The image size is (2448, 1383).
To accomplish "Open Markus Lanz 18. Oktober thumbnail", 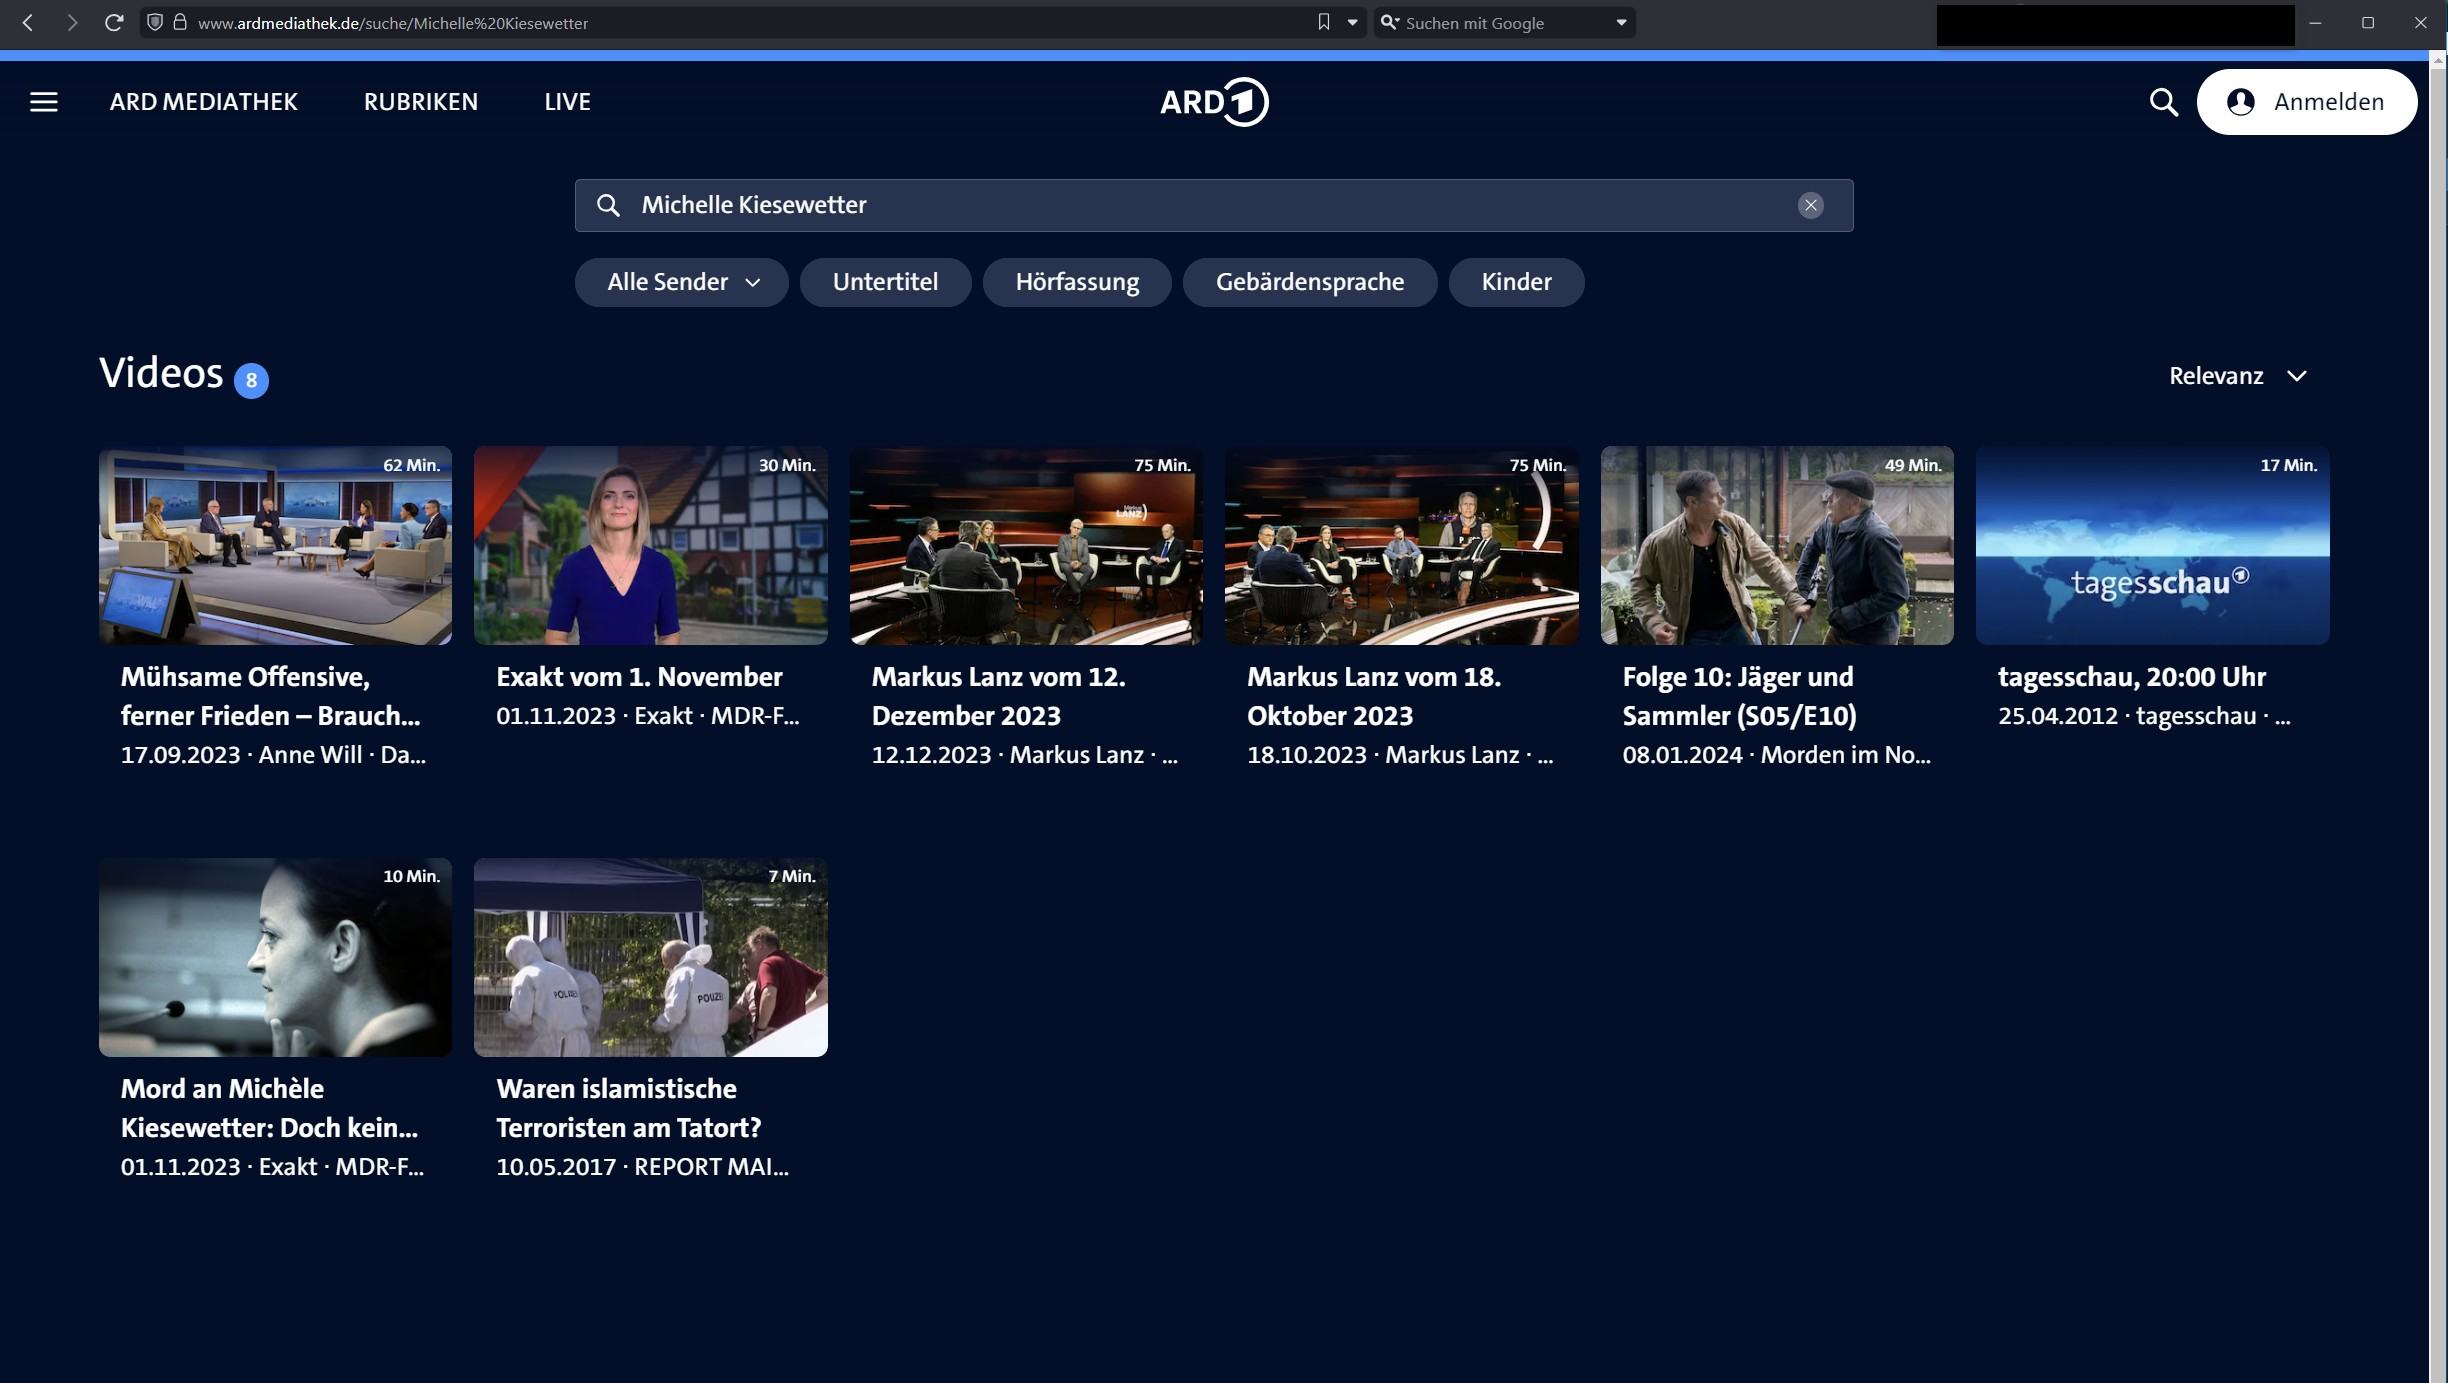I will click(x=1402, y=545).
